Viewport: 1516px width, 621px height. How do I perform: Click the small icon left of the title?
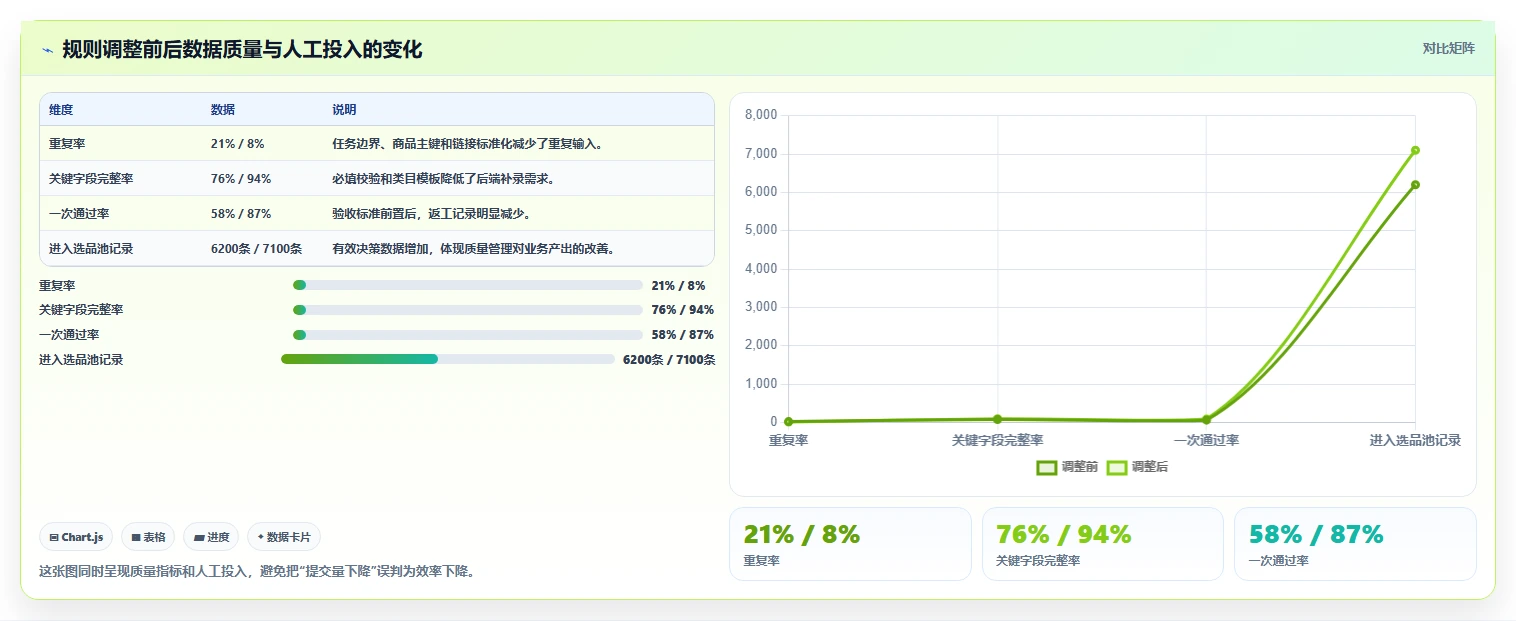click(x=48, y=50)
